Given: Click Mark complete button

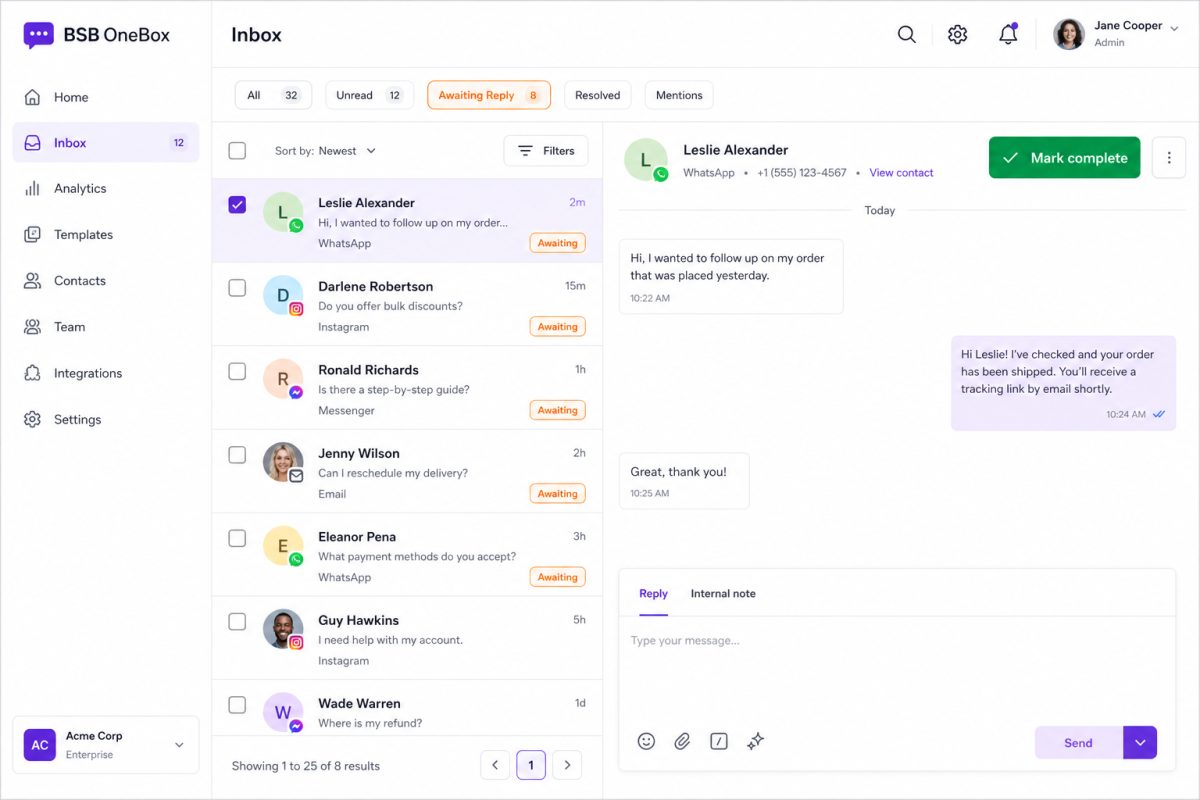Looking at the screenshot, I should coord(1064,158).
